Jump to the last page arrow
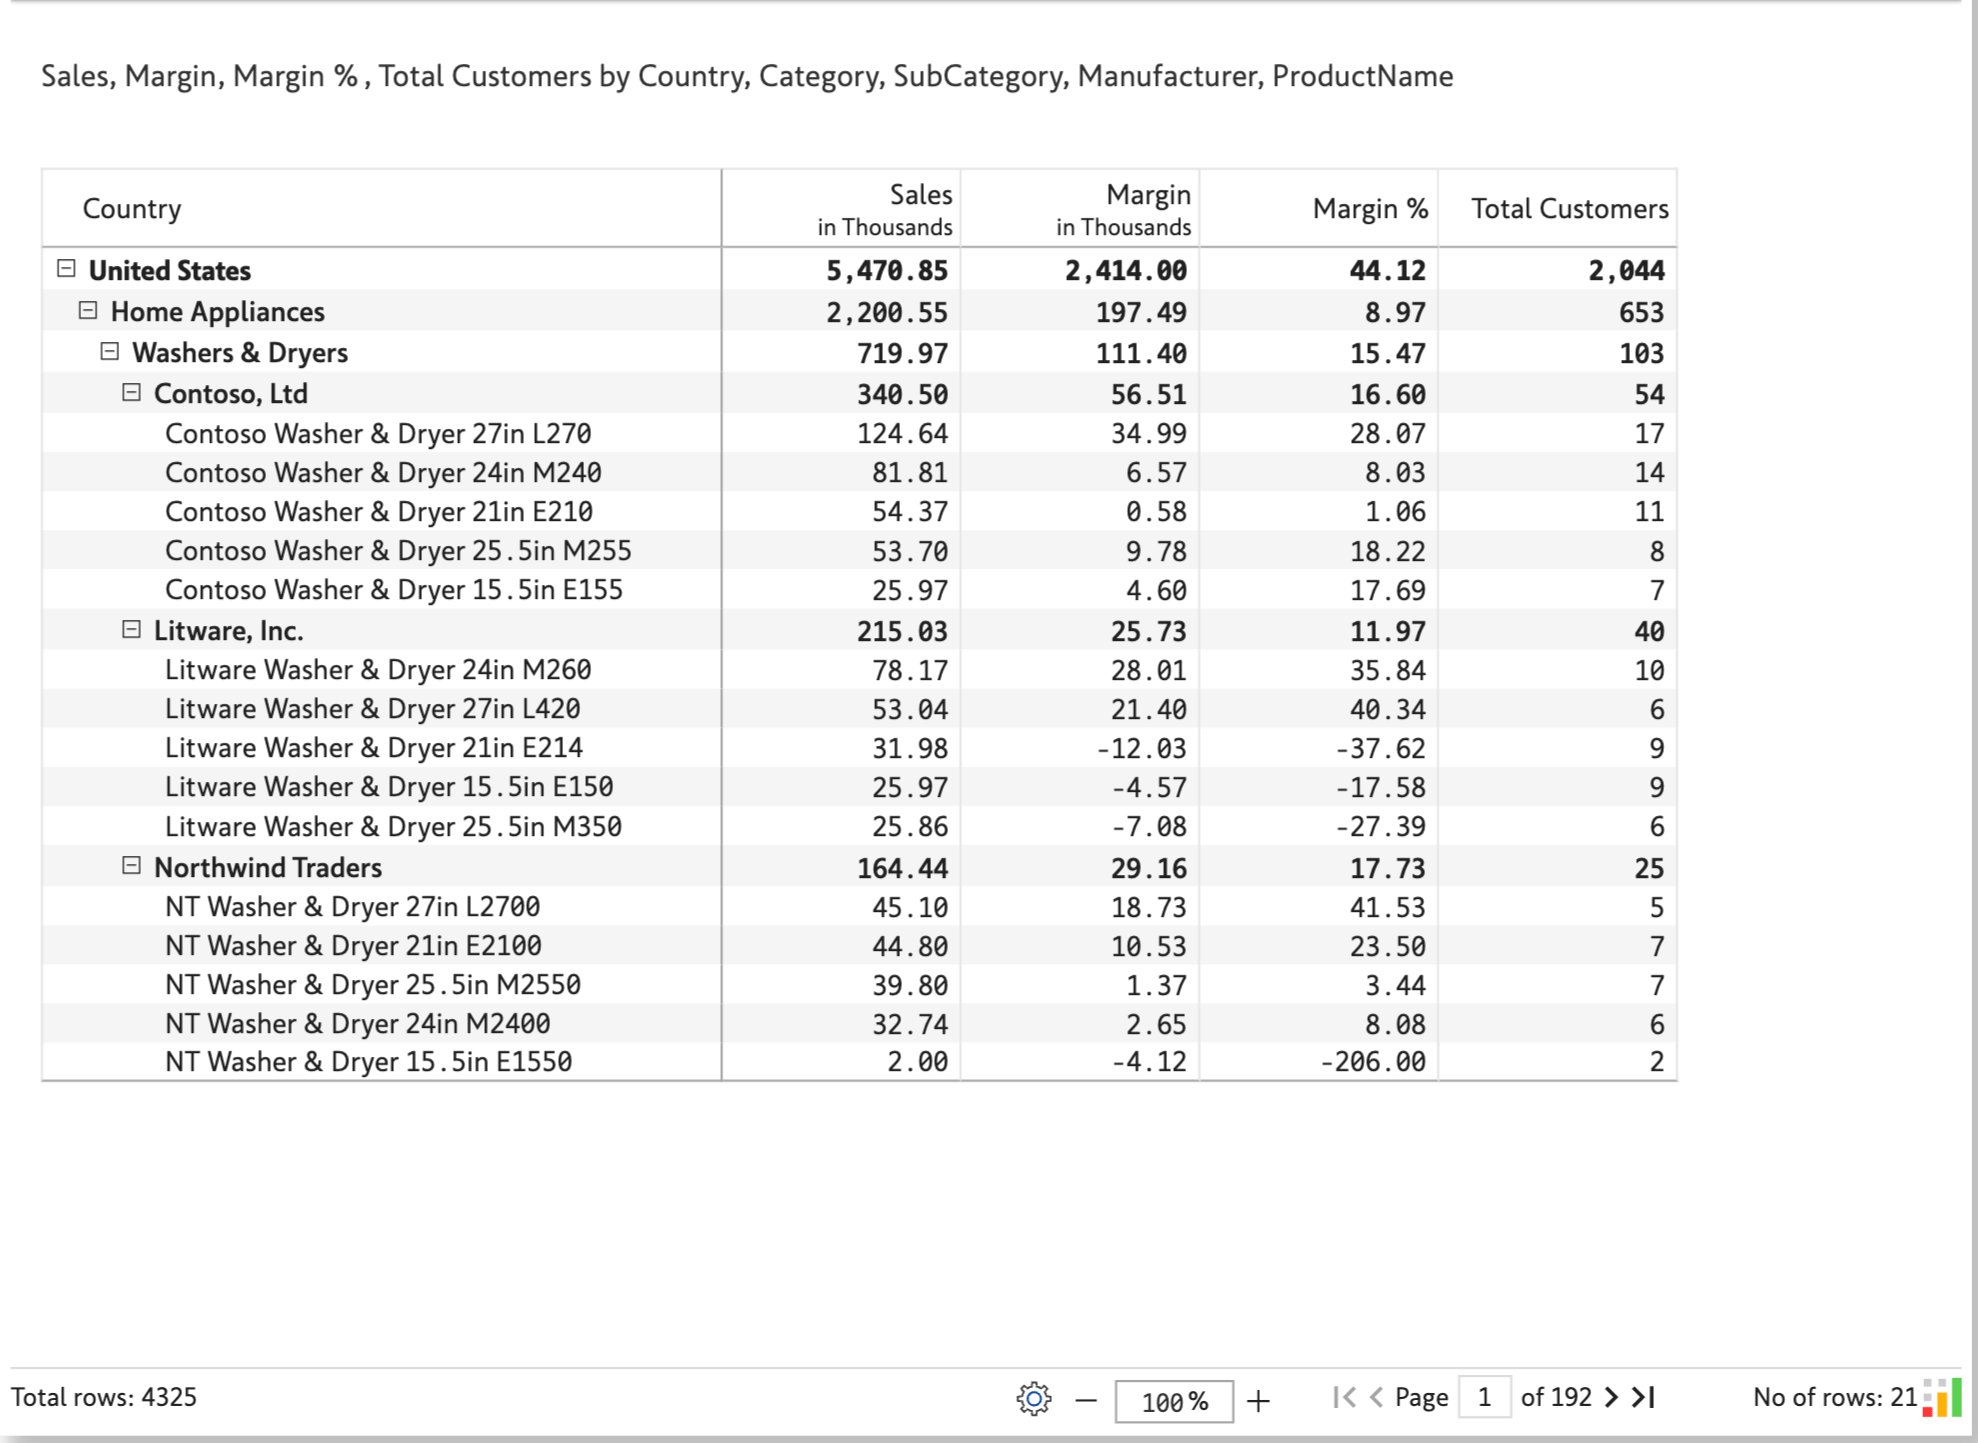Image resolution: width=1978 pixels, height=1443 pixels. pos(1644,1397)
